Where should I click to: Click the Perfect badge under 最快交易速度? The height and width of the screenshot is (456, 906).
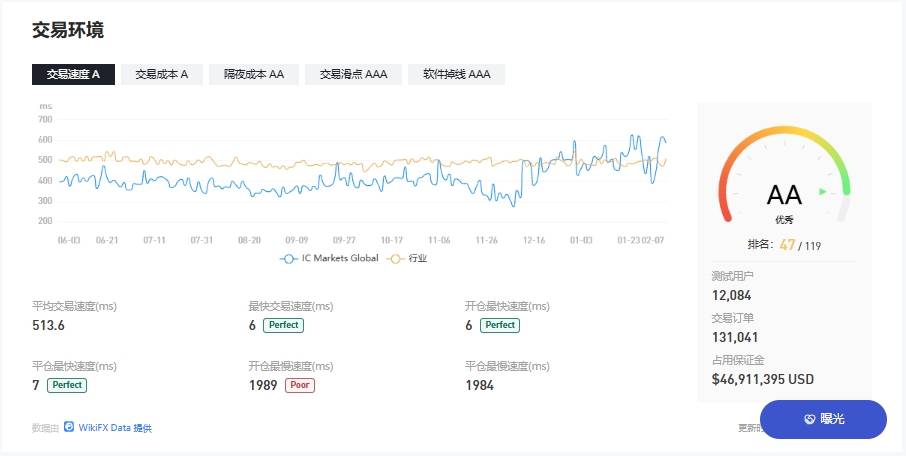(284, 325)
